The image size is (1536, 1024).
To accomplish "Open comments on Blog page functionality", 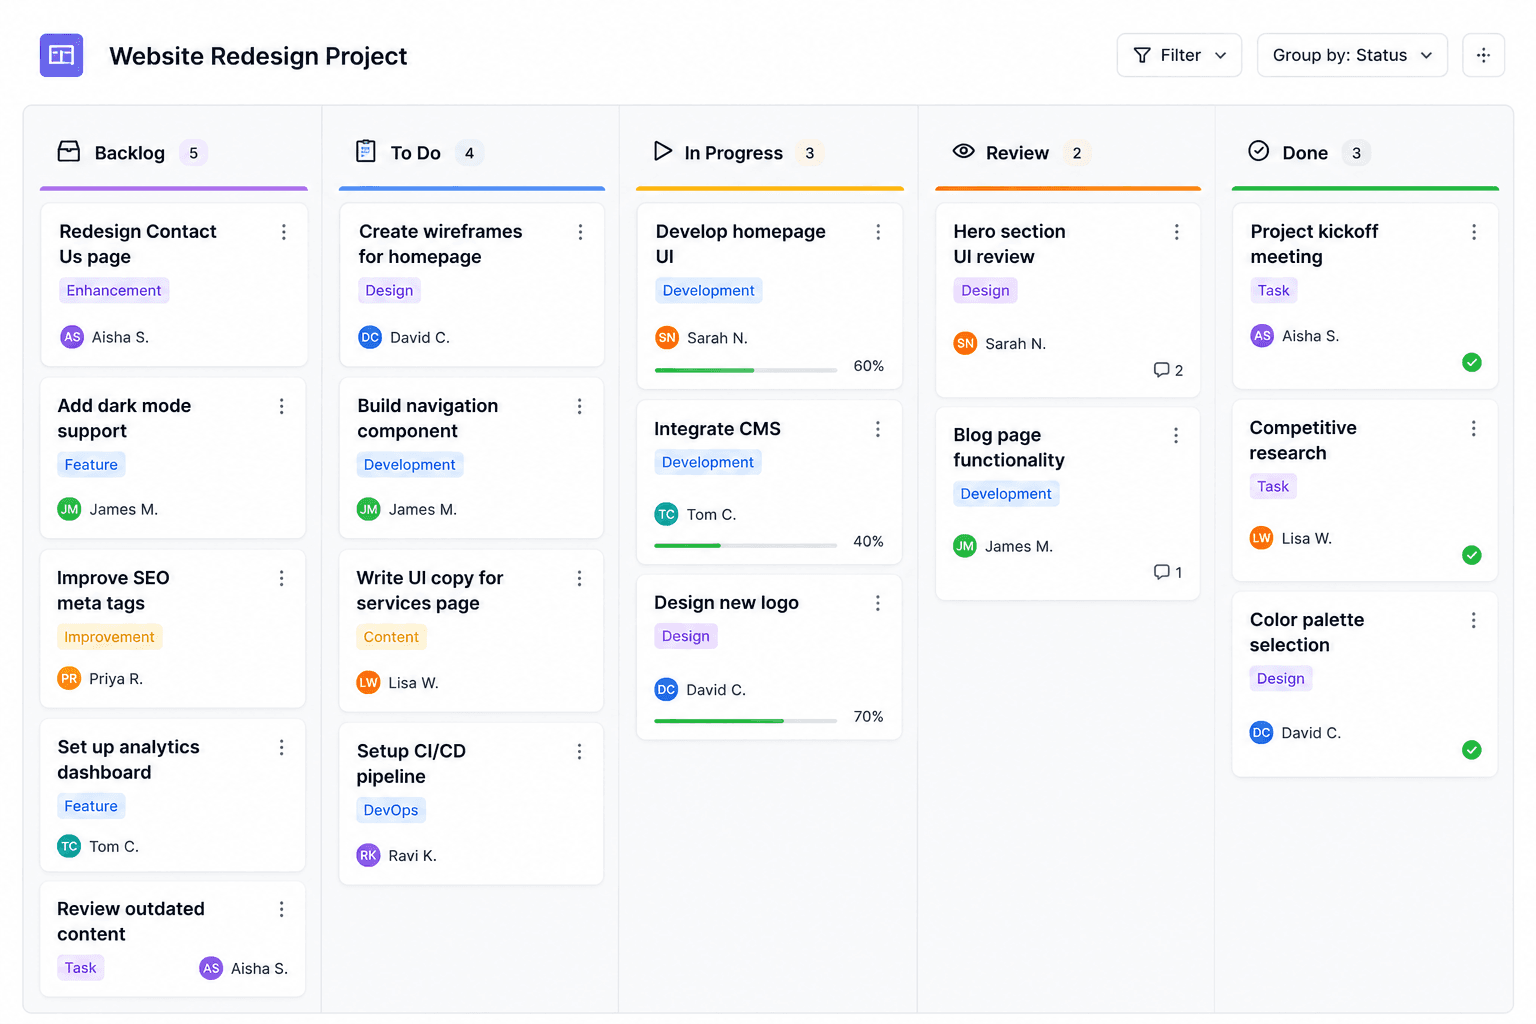I will (x=1168, y=572).
